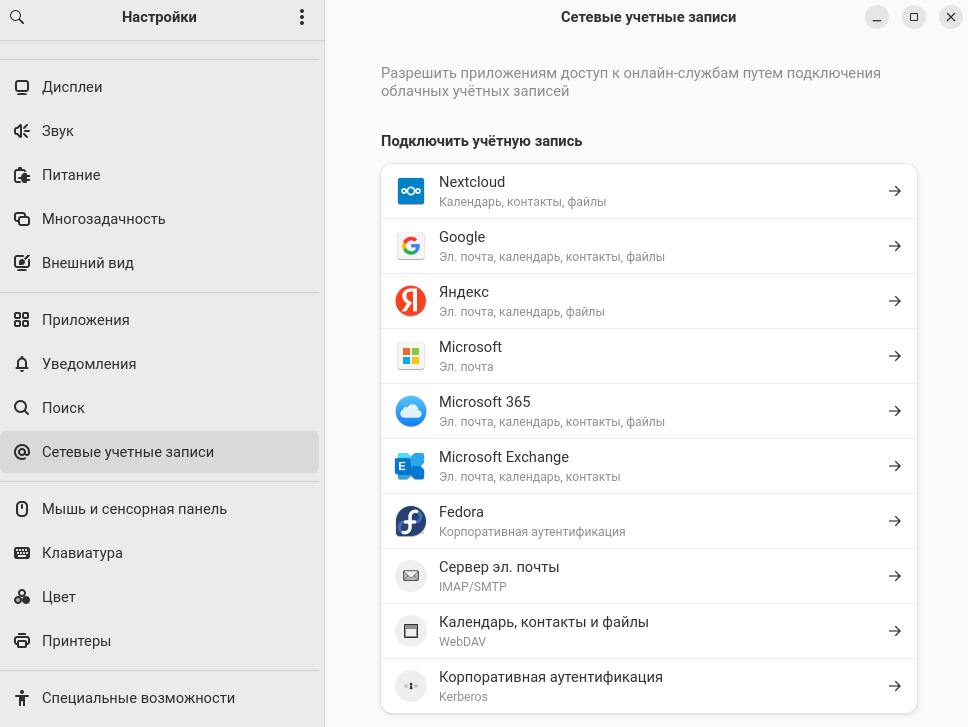Click the Microsoft Exchange icon
This screenshot has width=968, height=727.
[411, 466]
